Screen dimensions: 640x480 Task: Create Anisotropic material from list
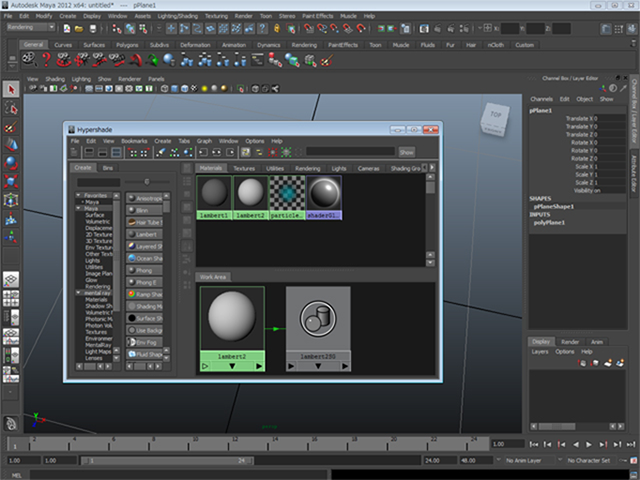pyautogui.click(x=144, y=198)
